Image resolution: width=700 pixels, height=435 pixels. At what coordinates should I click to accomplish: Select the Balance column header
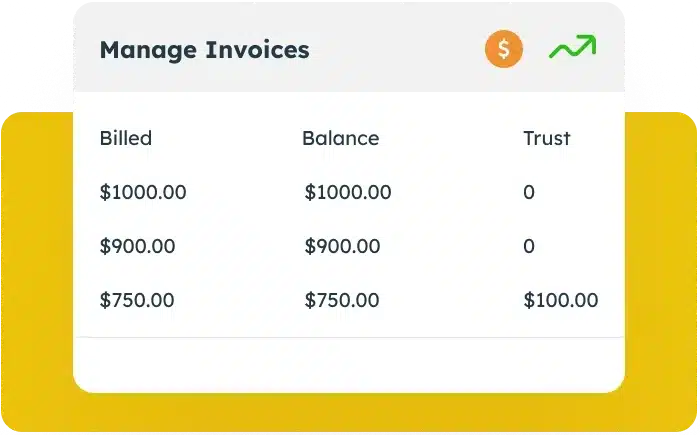[x=341, y=138]
